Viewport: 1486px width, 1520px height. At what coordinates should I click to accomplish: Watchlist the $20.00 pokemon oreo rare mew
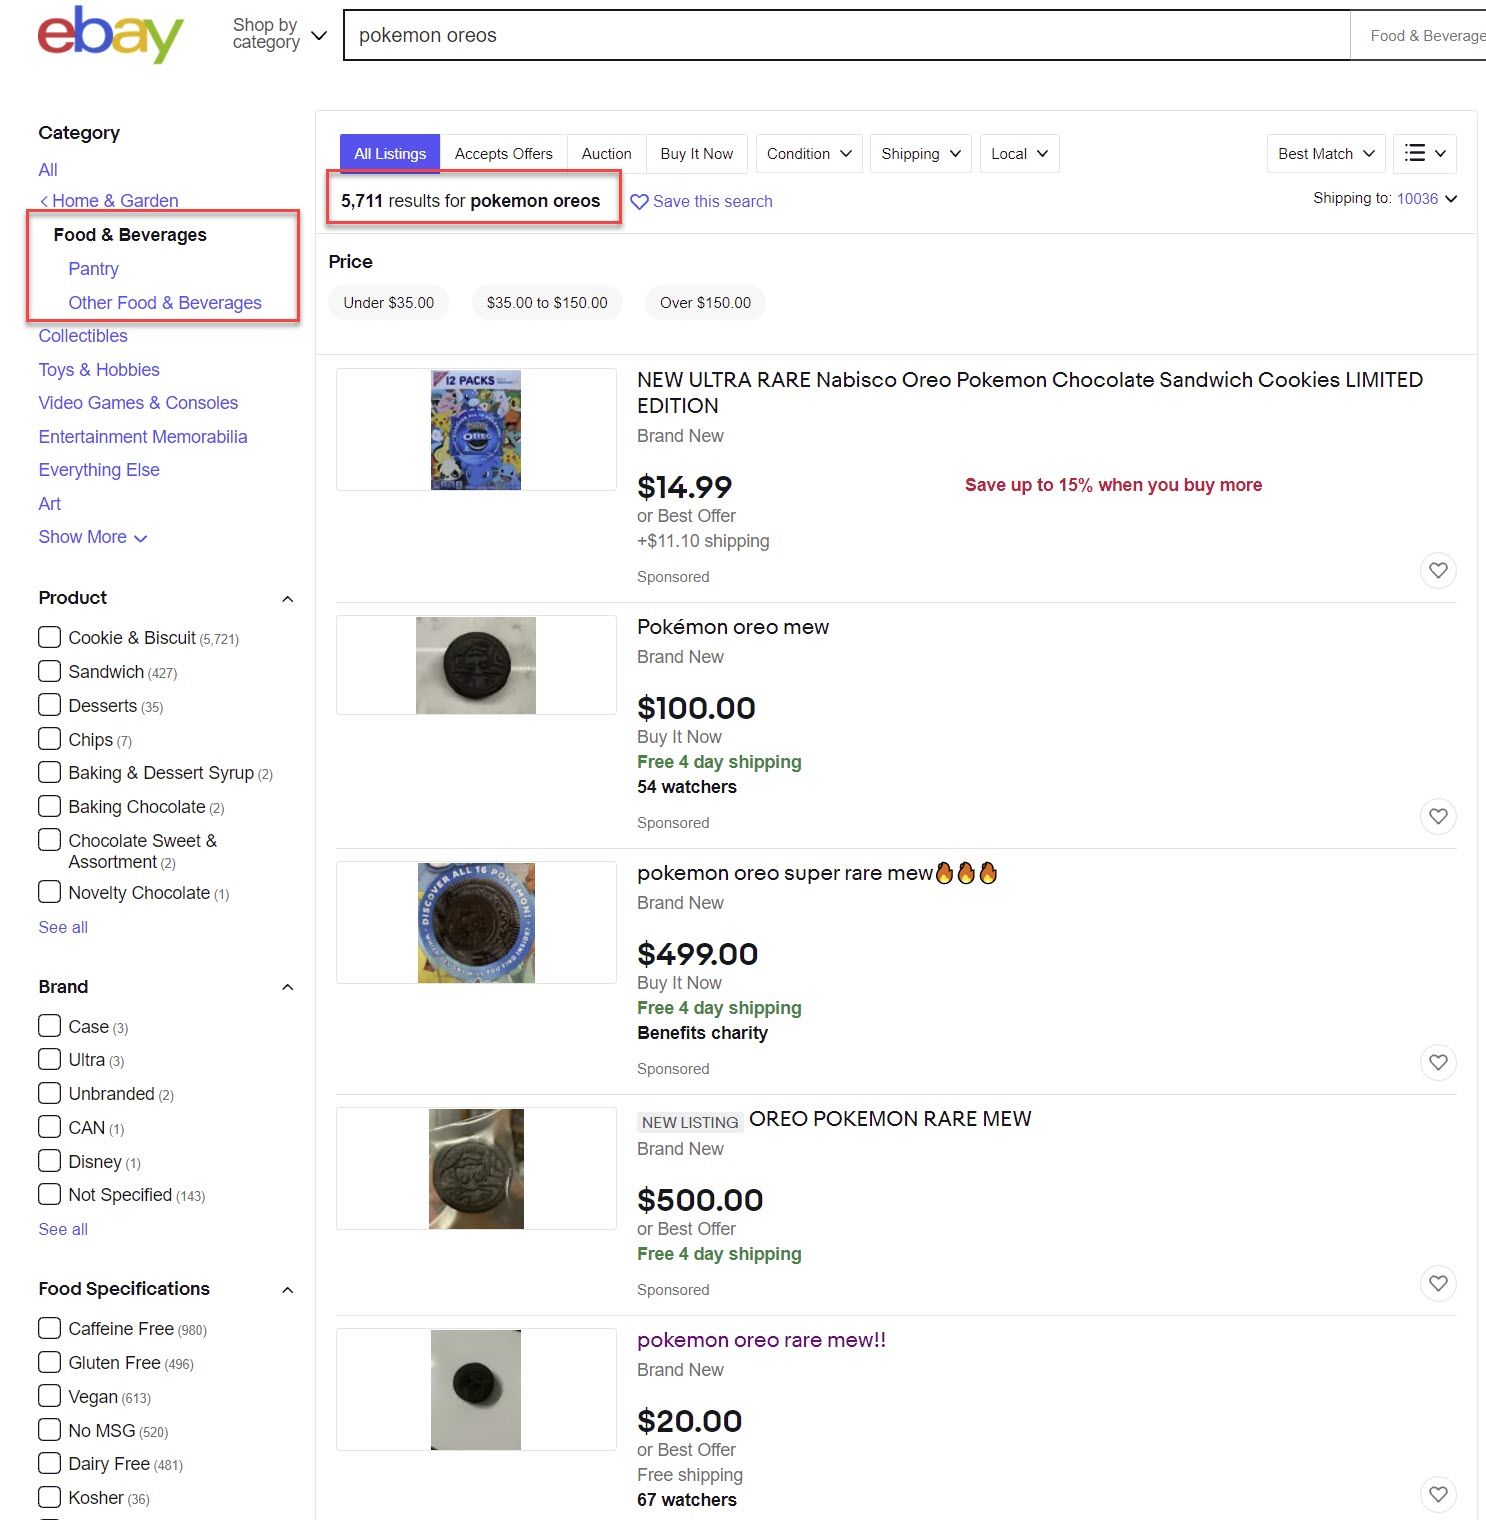pyautogui.click(x=1438, y=1494)
